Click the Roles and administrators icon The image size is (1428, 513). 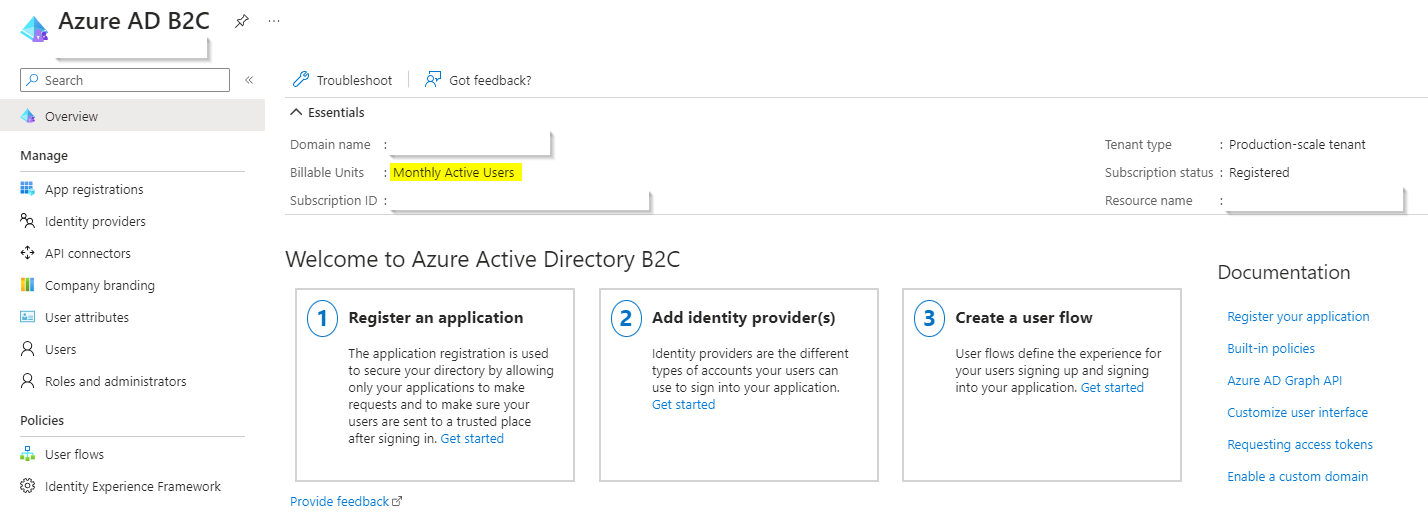pos(28,381)
